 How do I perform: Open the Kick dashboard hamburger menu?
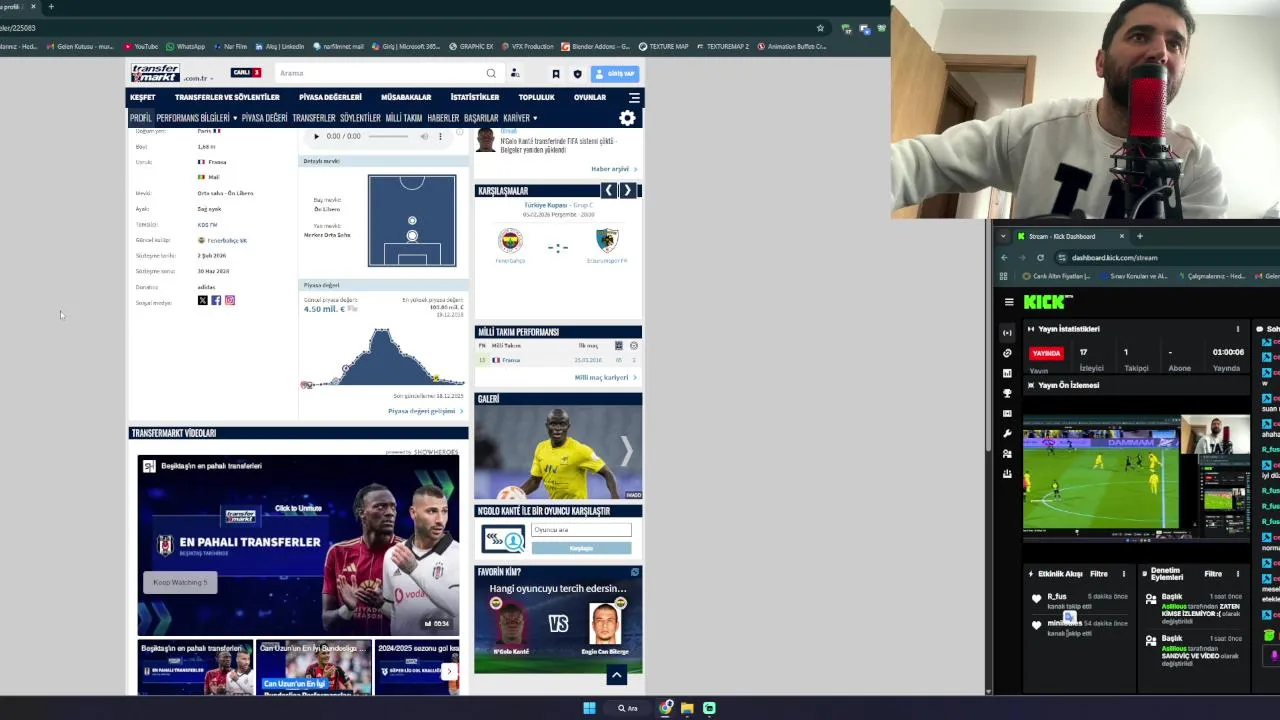pos(1008,301)
